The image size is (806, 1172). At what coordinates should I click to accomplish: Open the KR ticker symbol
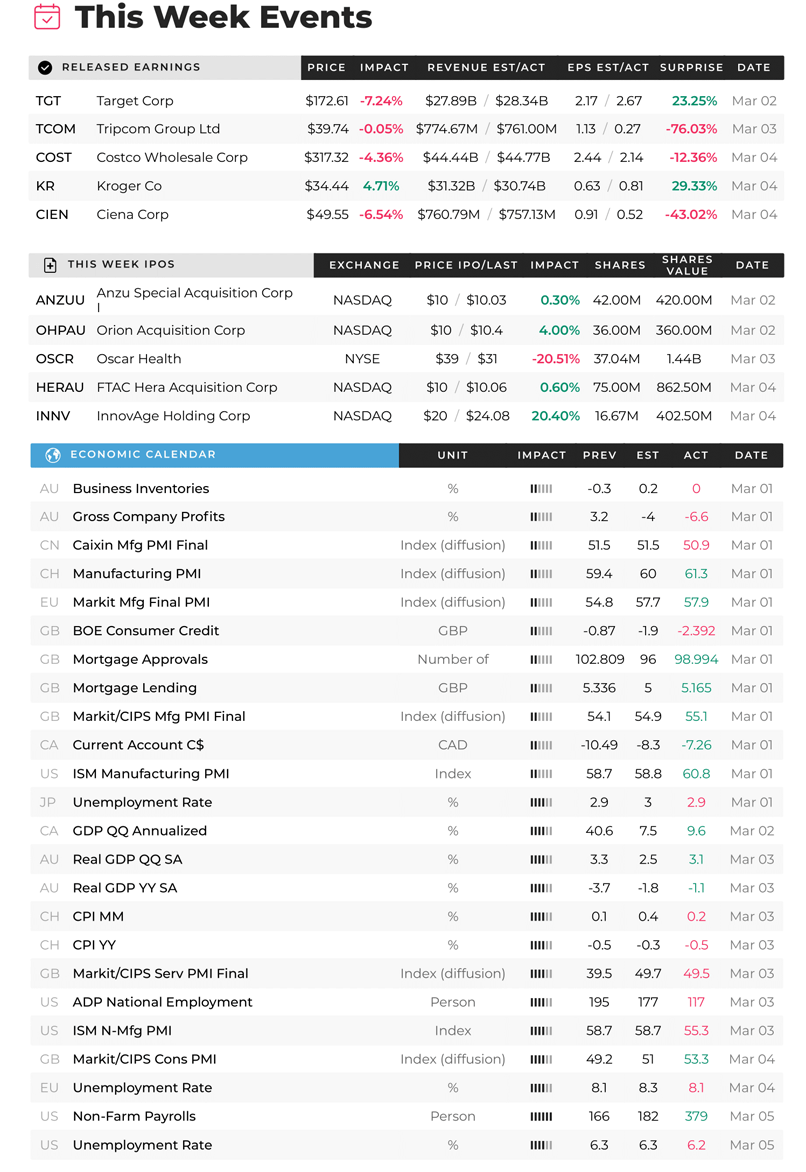click(45, 186)
